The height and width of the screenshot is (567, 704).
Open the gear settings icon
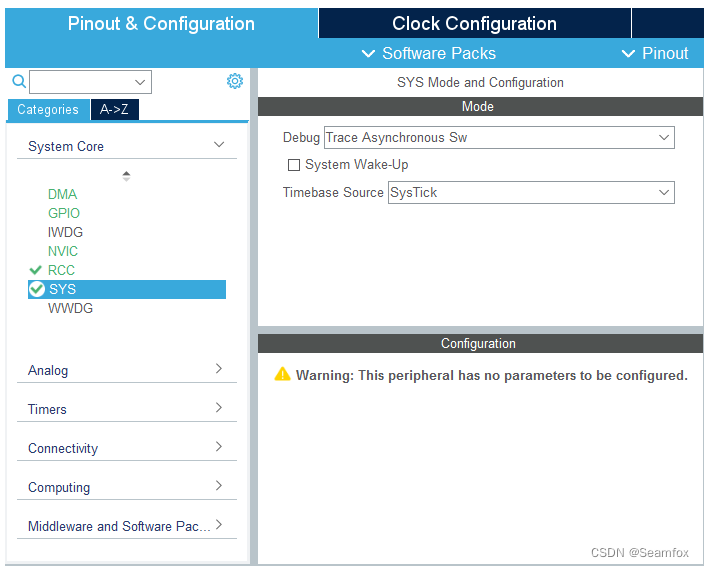[234, 81]
